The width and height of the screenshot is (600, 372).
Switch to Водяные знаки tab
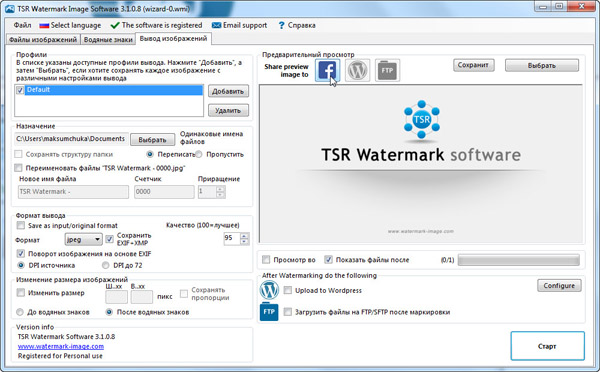108,39
